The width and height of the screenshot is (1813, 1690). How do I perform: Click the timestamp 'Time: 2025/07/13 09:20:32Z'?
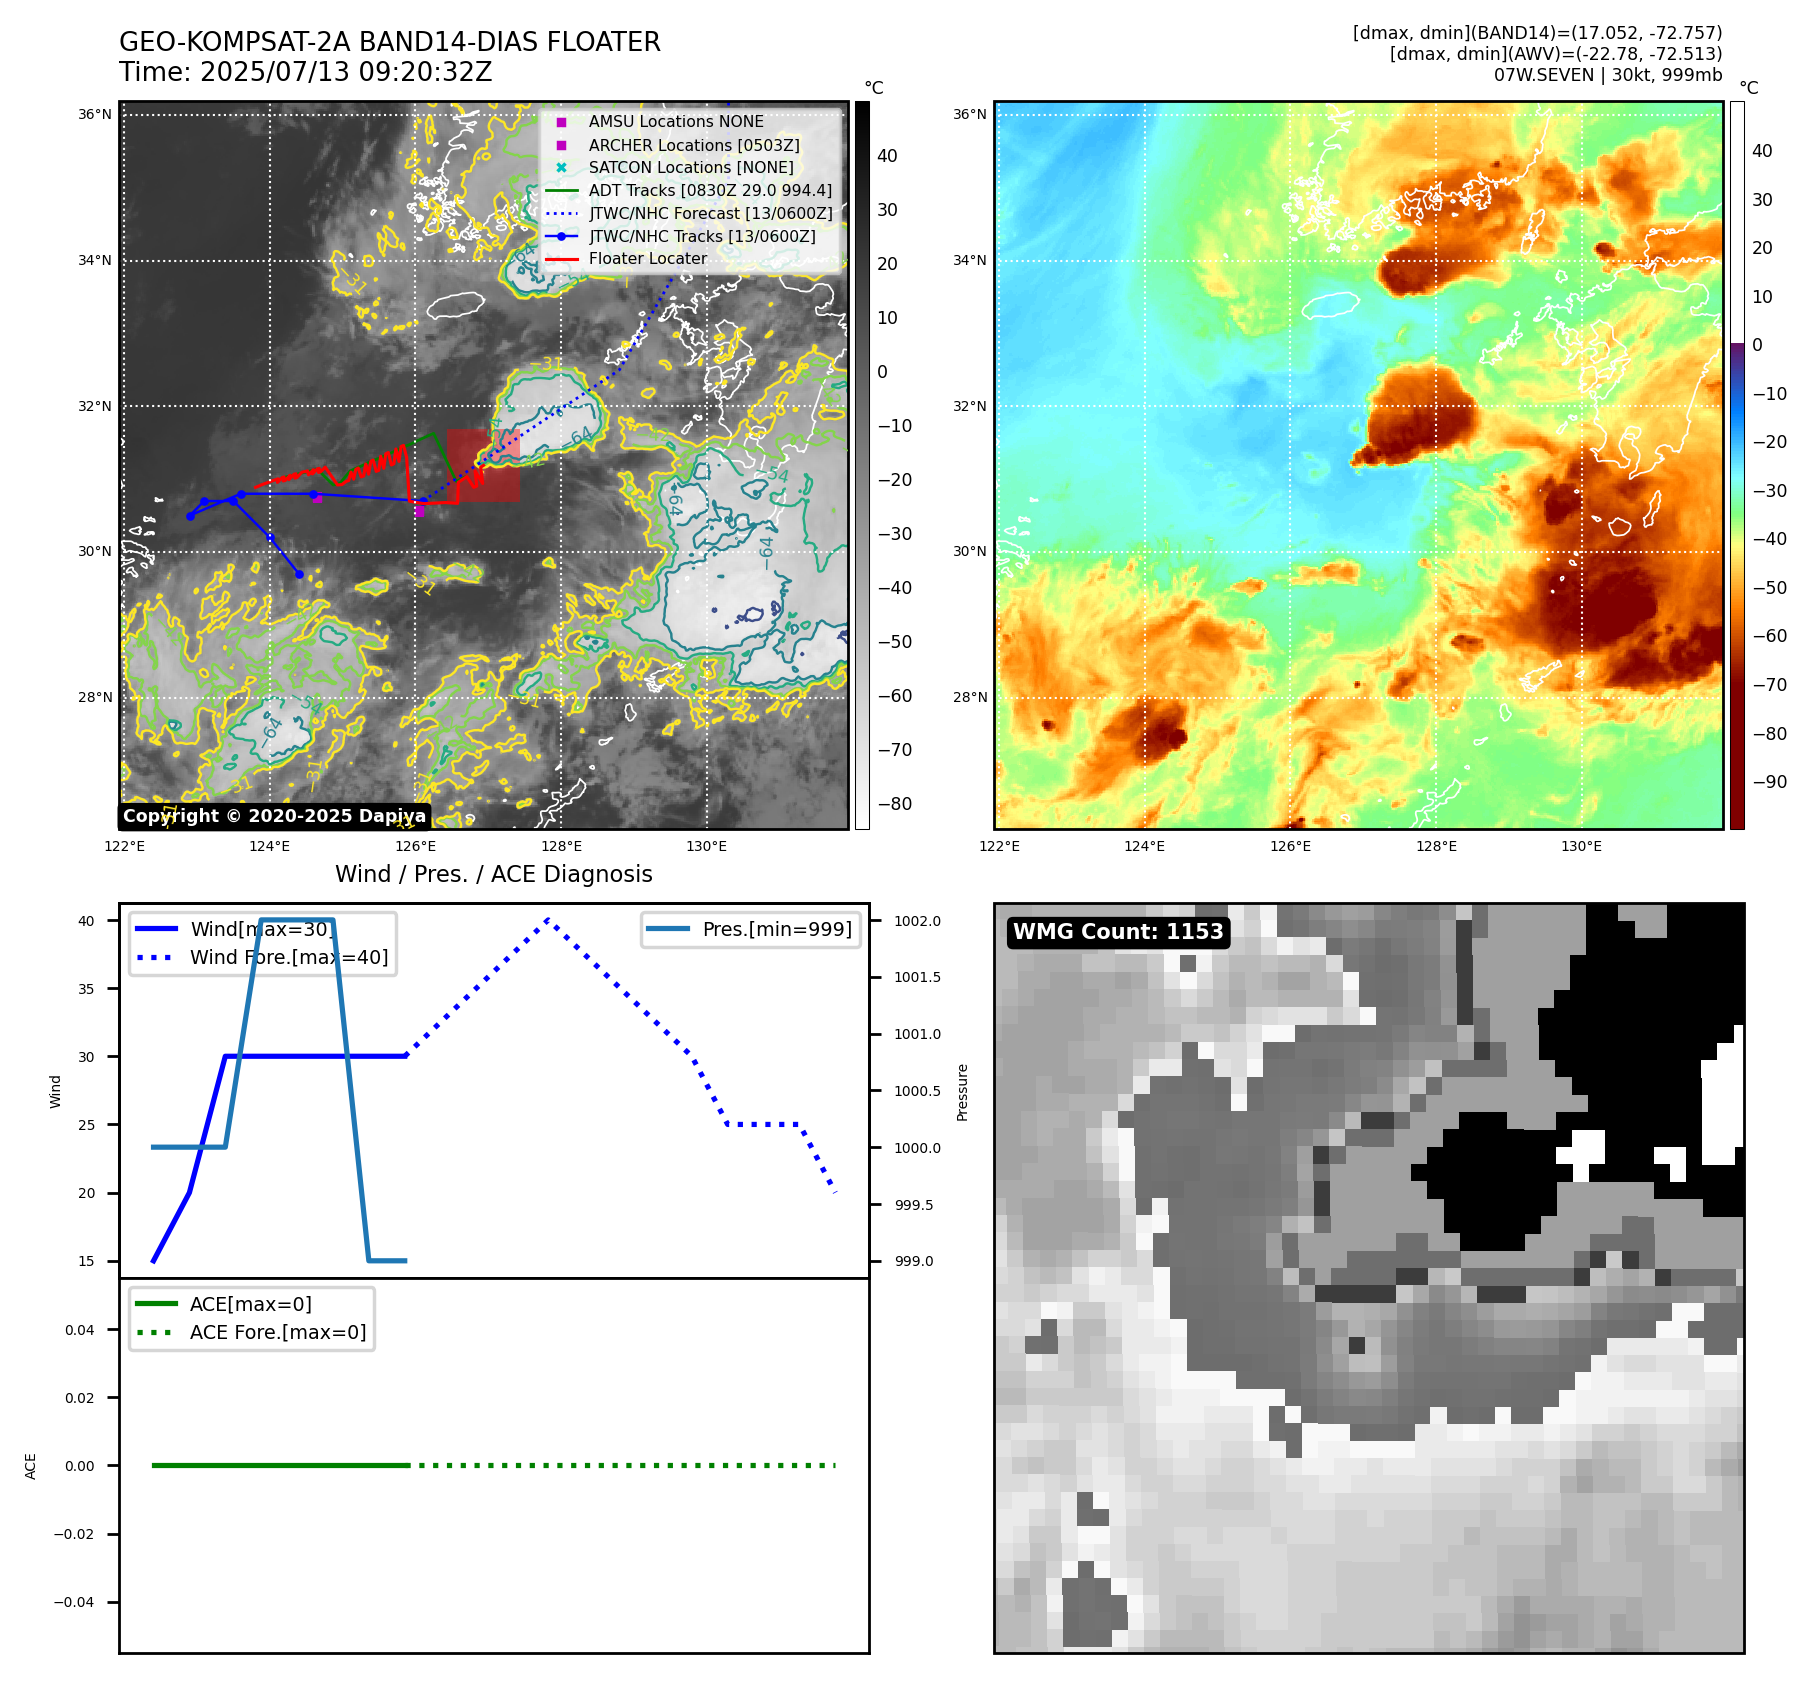click(x=306, y=72)
